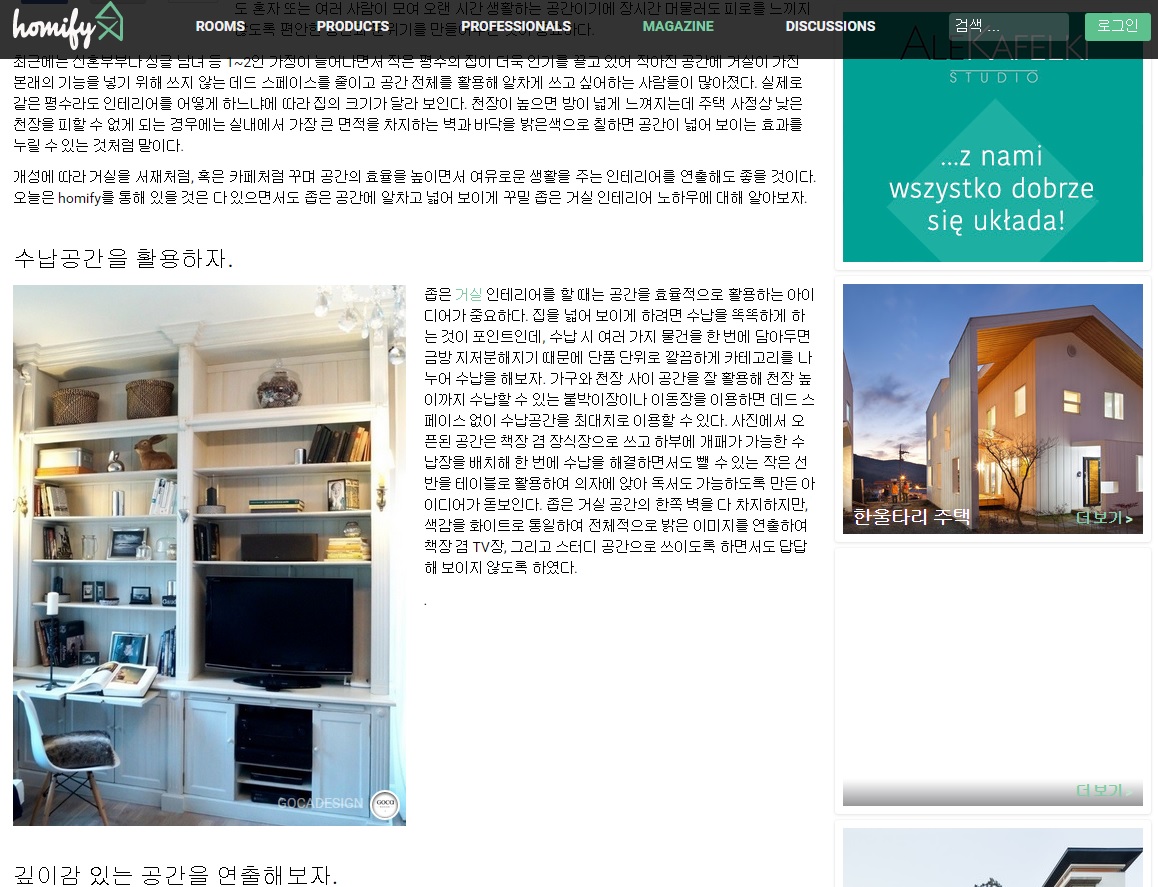The height and width of the screenshot is (887, 1158).
Task: Open the DISCUSSIONS section
Action: point(830,27)
